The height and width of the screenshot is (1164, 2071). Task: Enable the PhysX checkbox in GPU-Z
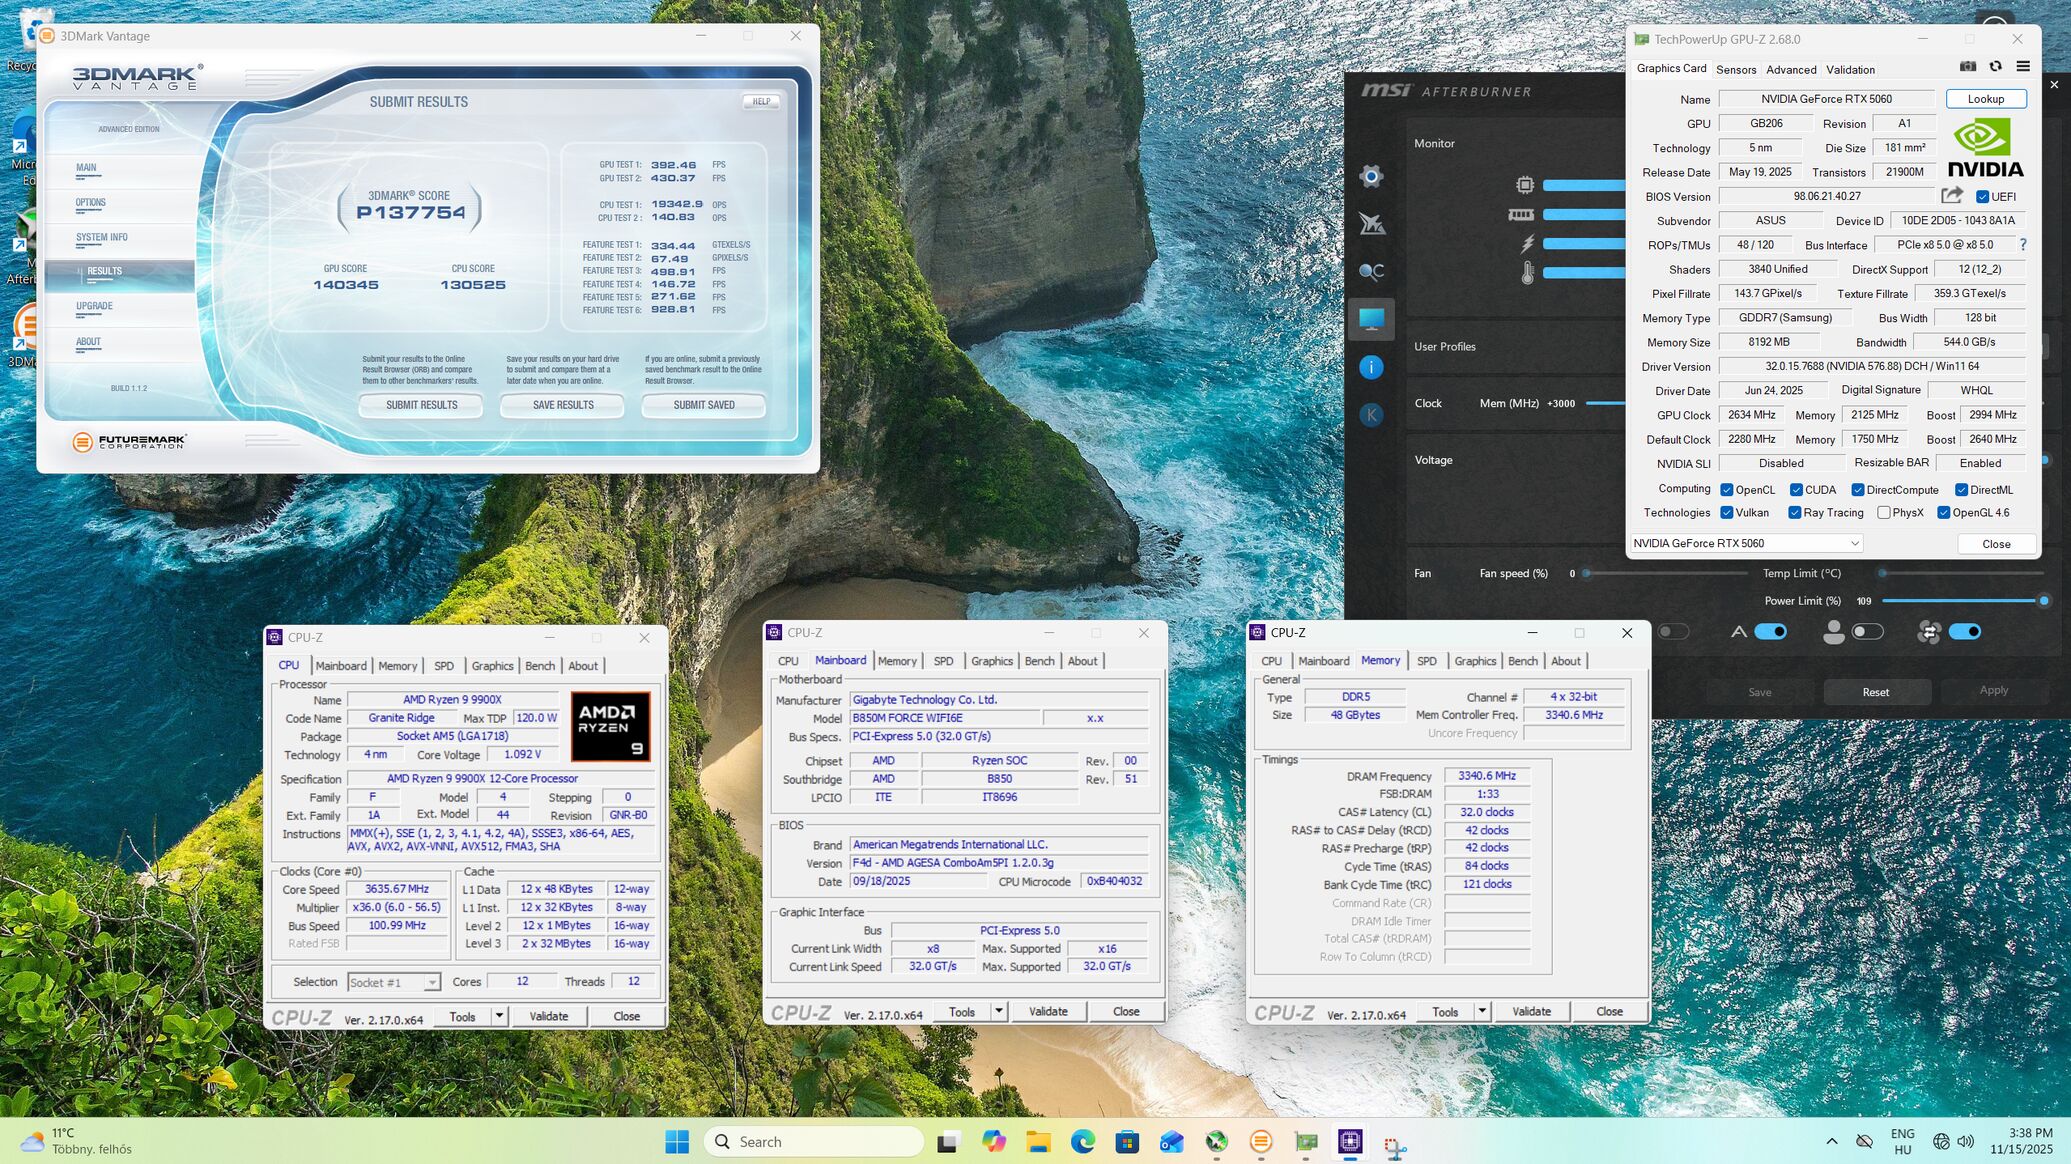[x=1884, y=513]
